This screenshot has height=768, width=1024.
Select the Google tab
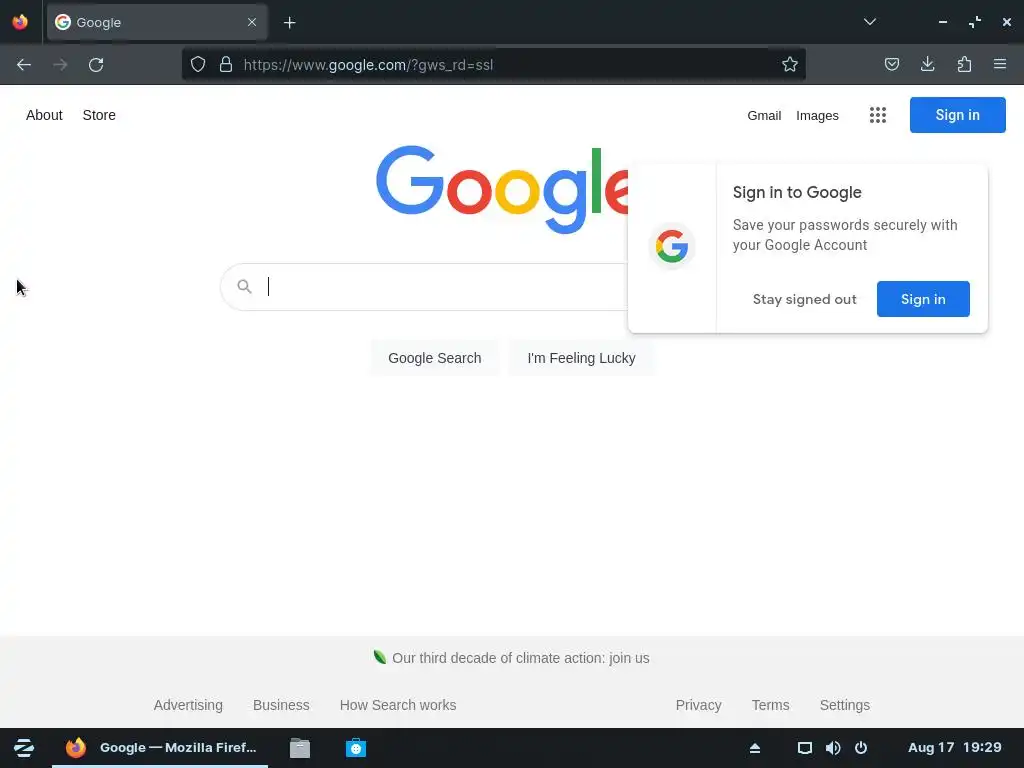point(157,22)
